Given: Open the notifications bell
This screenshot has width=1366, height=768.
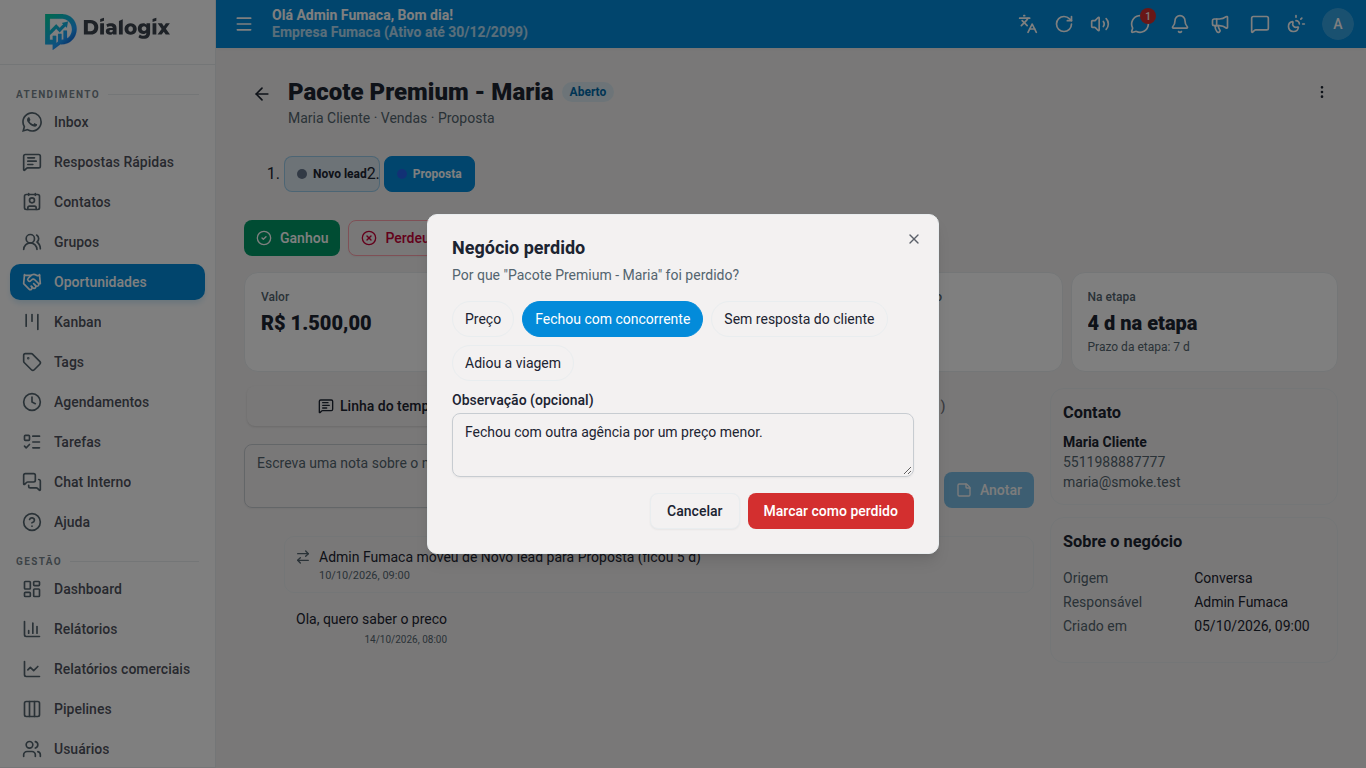Looking at the screenshot, I should pos(1180,24).
